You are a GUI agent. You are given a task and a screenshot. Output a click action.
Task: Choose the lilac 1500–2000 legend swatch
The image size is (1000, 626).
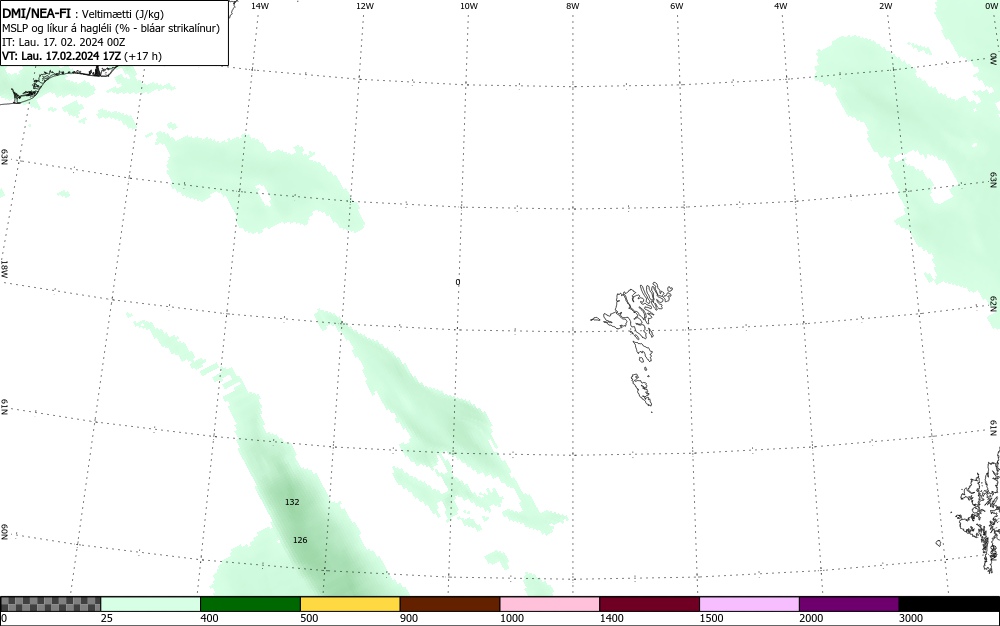749,604
